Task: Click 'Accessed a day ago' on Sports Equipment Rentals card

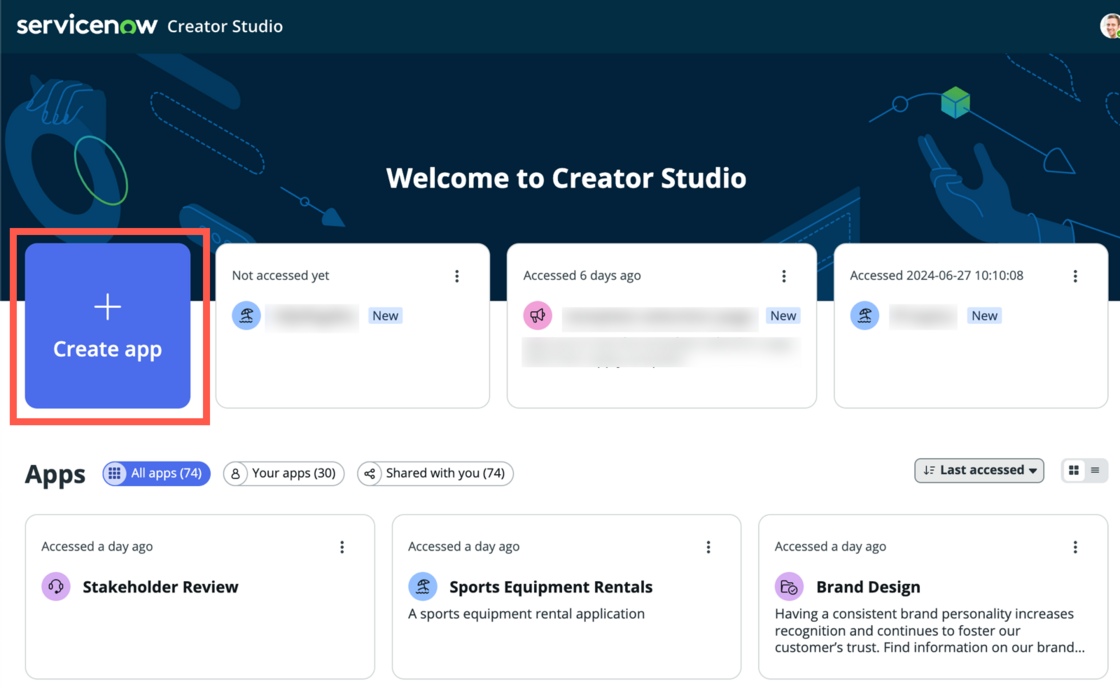Action: (464, 546)
